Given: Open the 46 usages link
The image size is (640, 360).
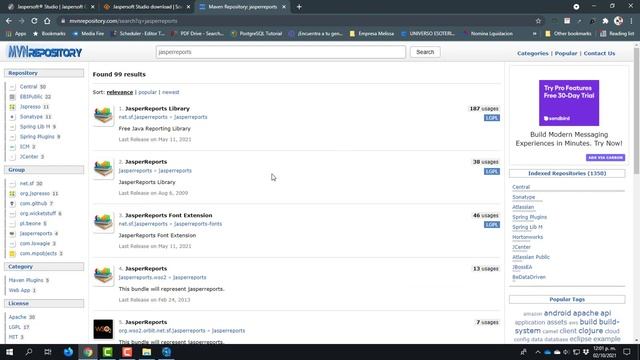Looking at the screenshot, I should pos(485,215).
